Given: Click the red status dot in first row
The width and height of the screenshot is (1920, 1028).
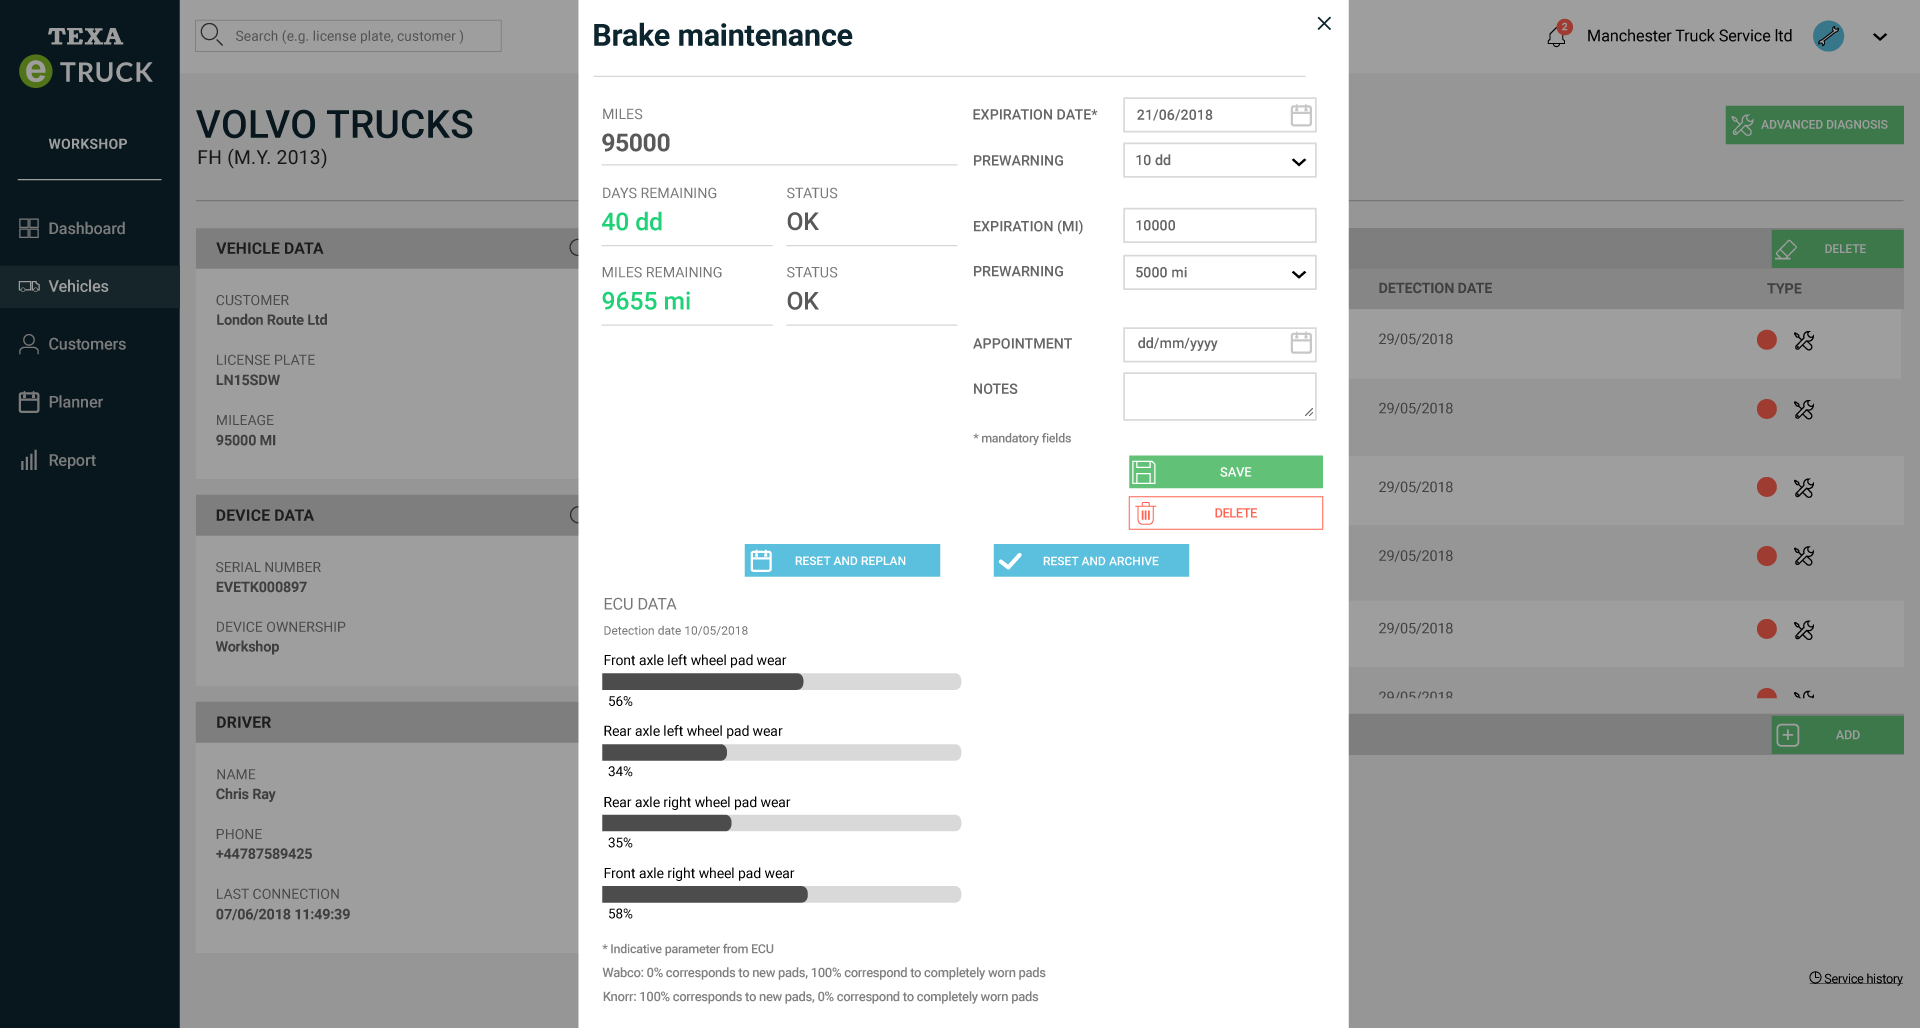Looking at the screenshot, I should tap(1767, 340).
